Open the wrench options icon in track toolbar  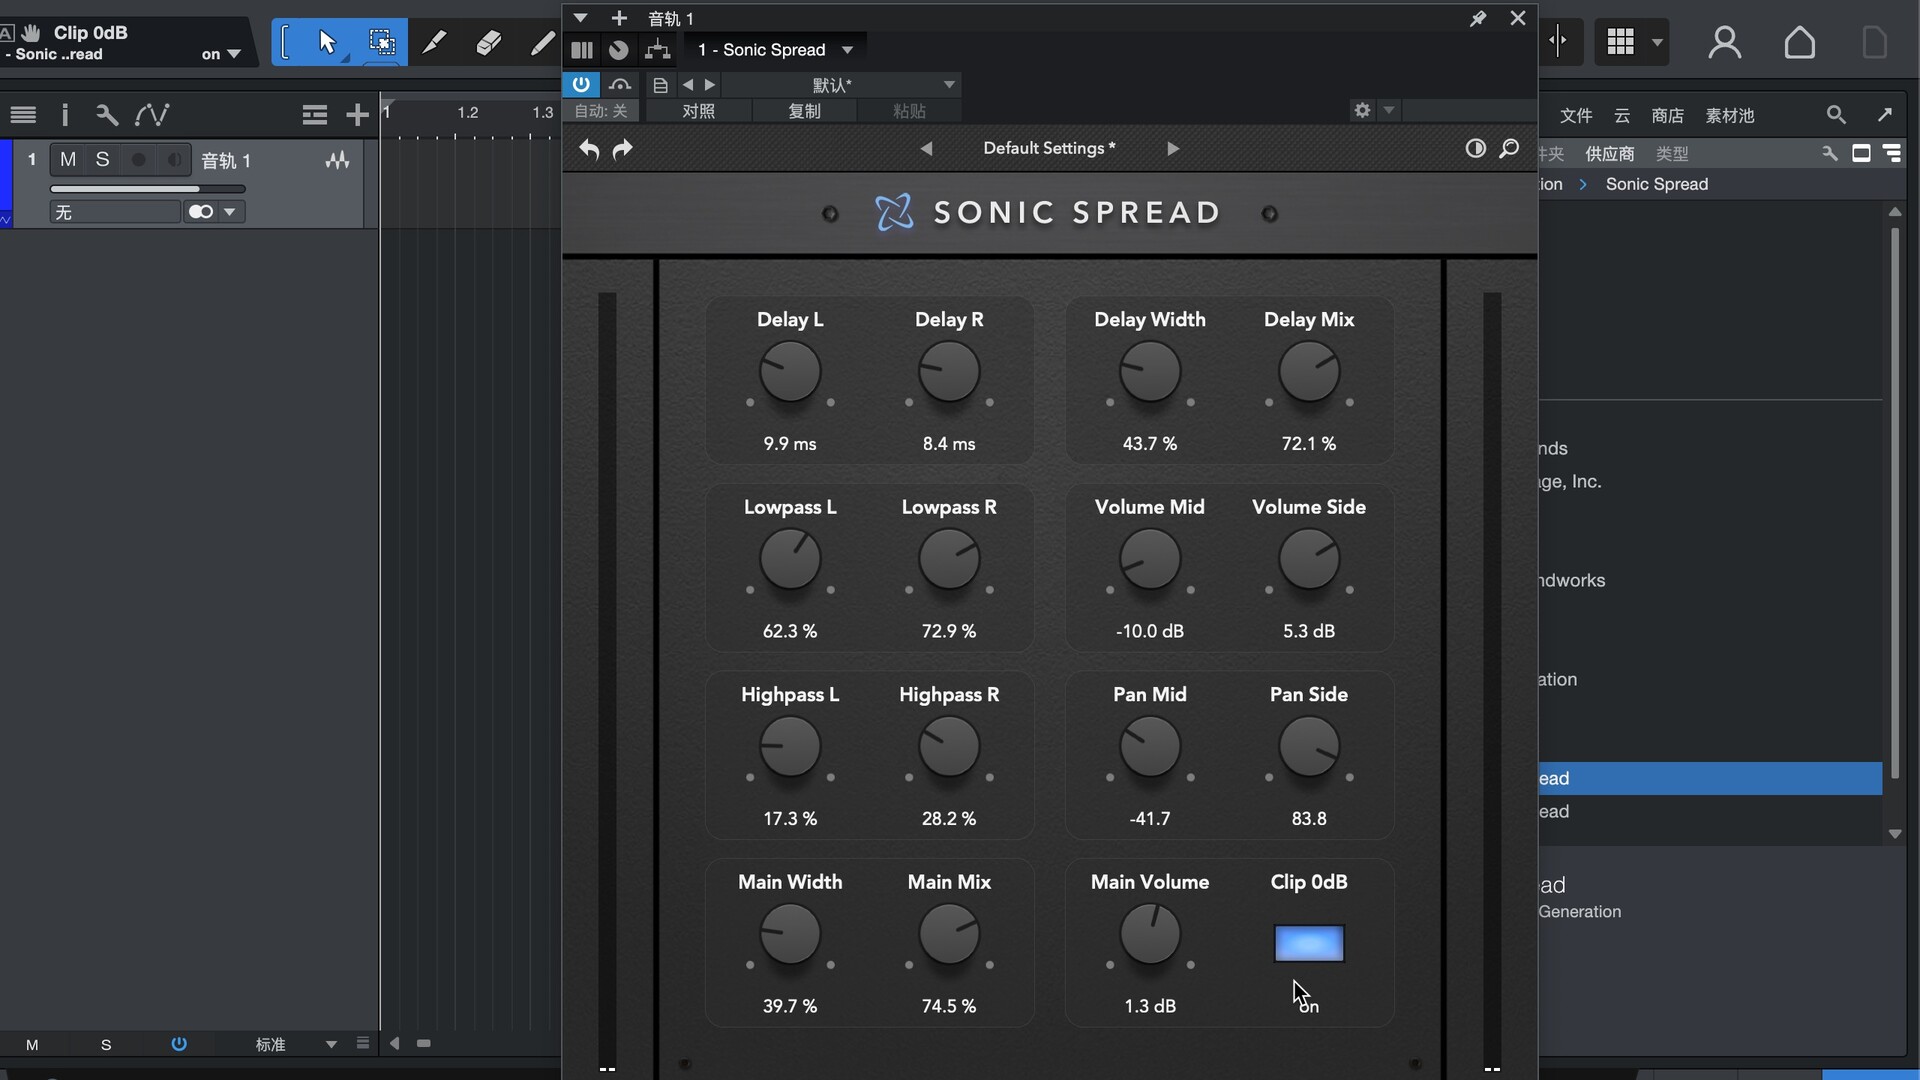click(107, 115)
